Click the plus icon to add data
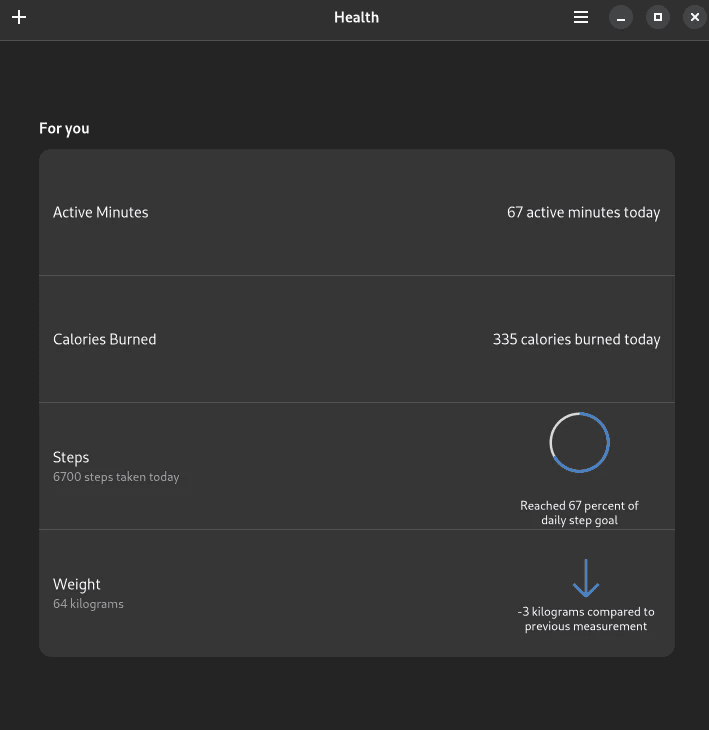The image size is (709, 730). pyautogui.click(x=19, y=17)
